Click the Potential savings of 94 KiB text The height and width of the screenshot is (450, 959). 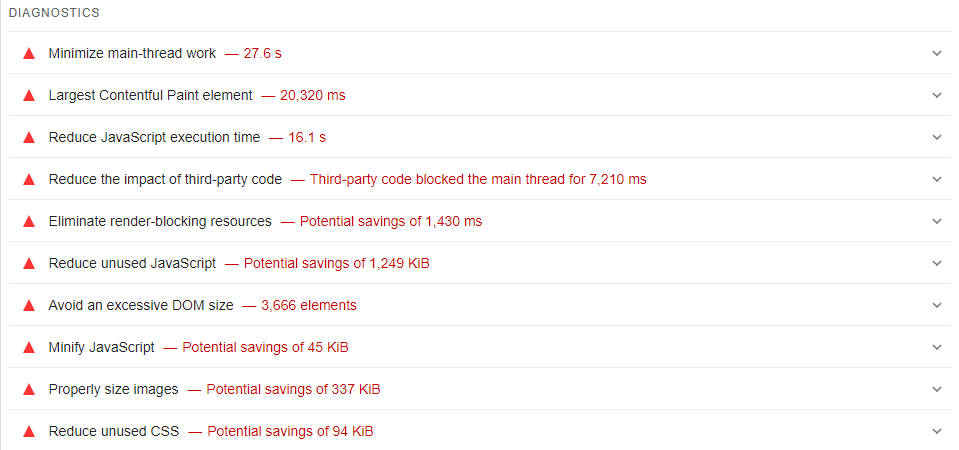point(289,431)
